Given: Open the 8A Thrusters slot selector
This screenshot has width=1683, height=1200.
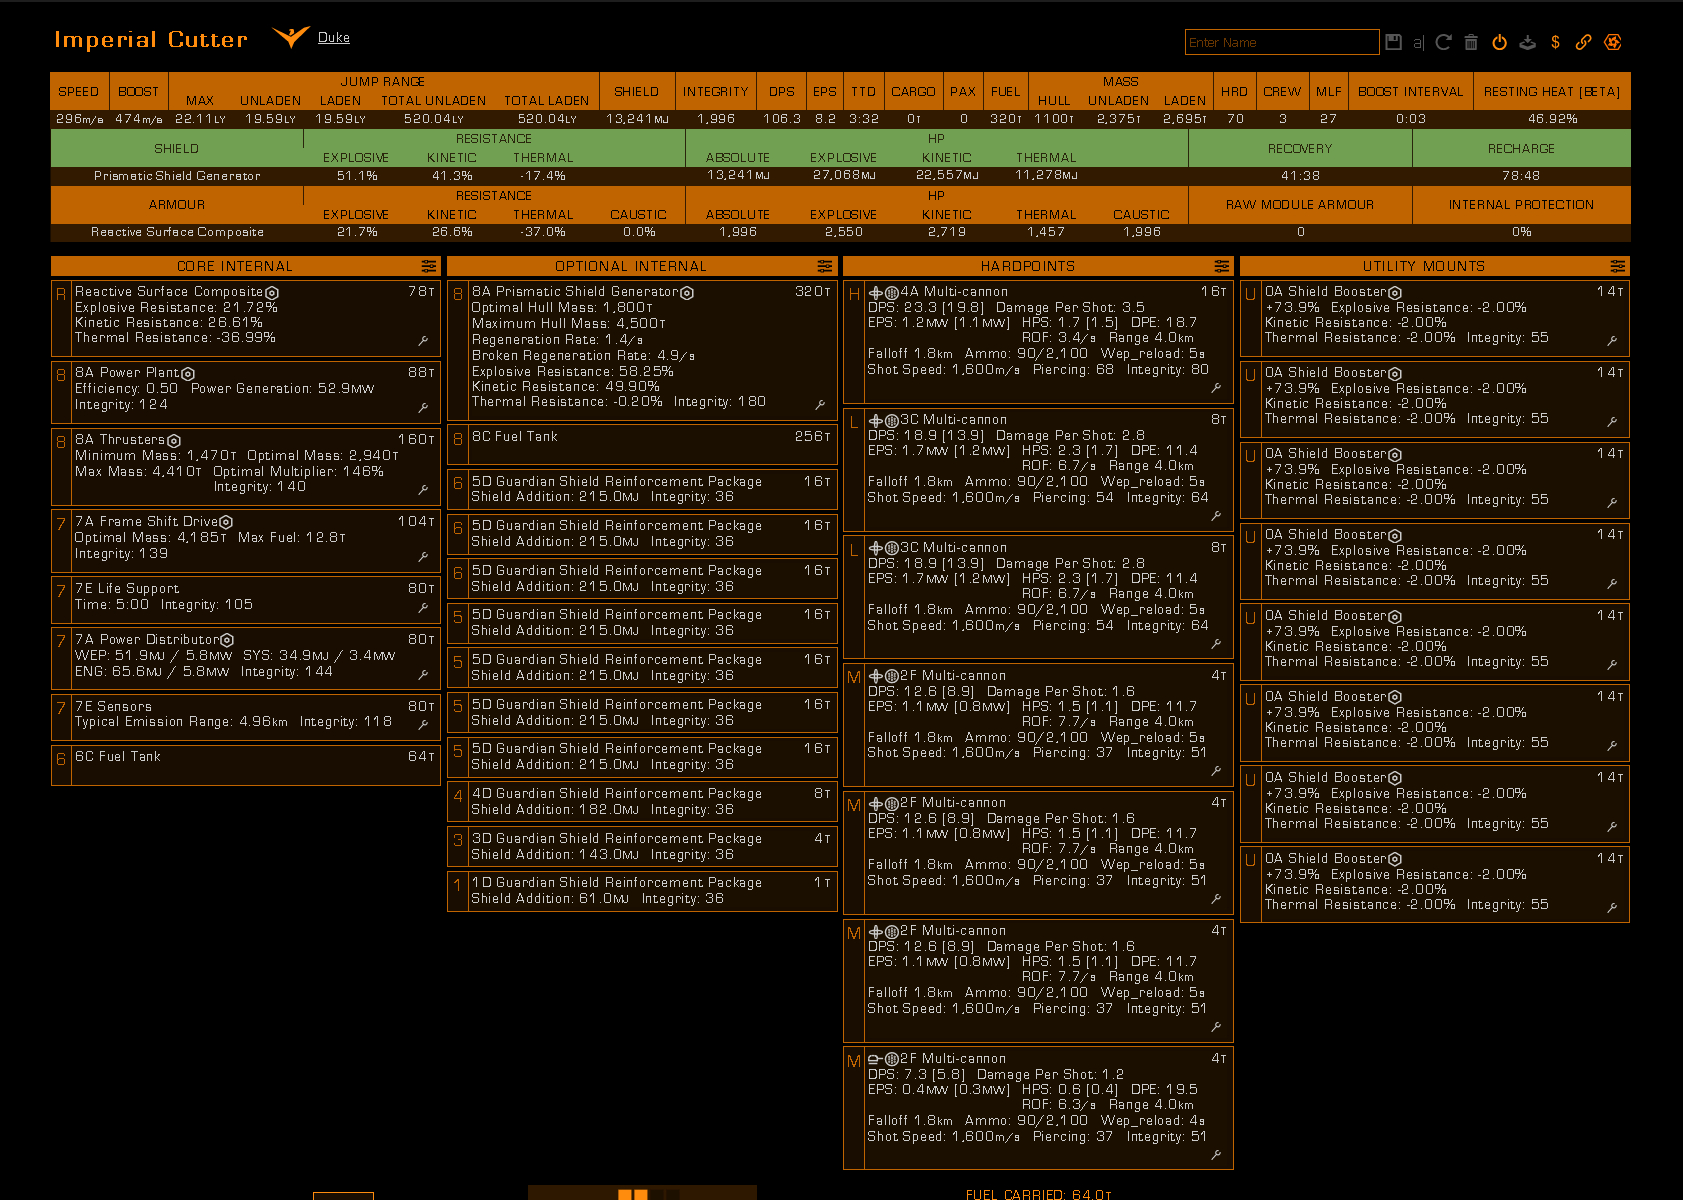Looking at the screenshot, I should coord(246,465).
